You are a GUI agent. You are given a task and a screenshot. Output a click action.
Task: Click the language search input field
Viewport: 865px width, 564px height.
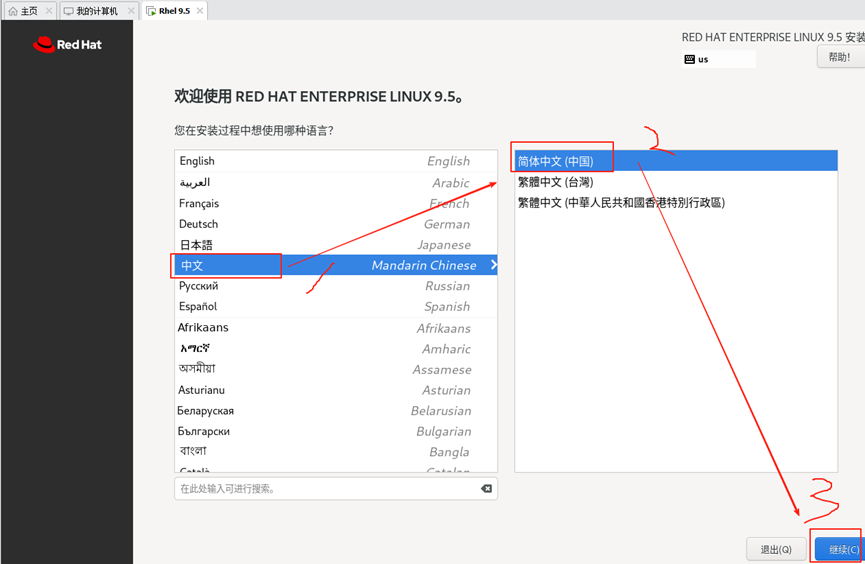tap(335, 488)
